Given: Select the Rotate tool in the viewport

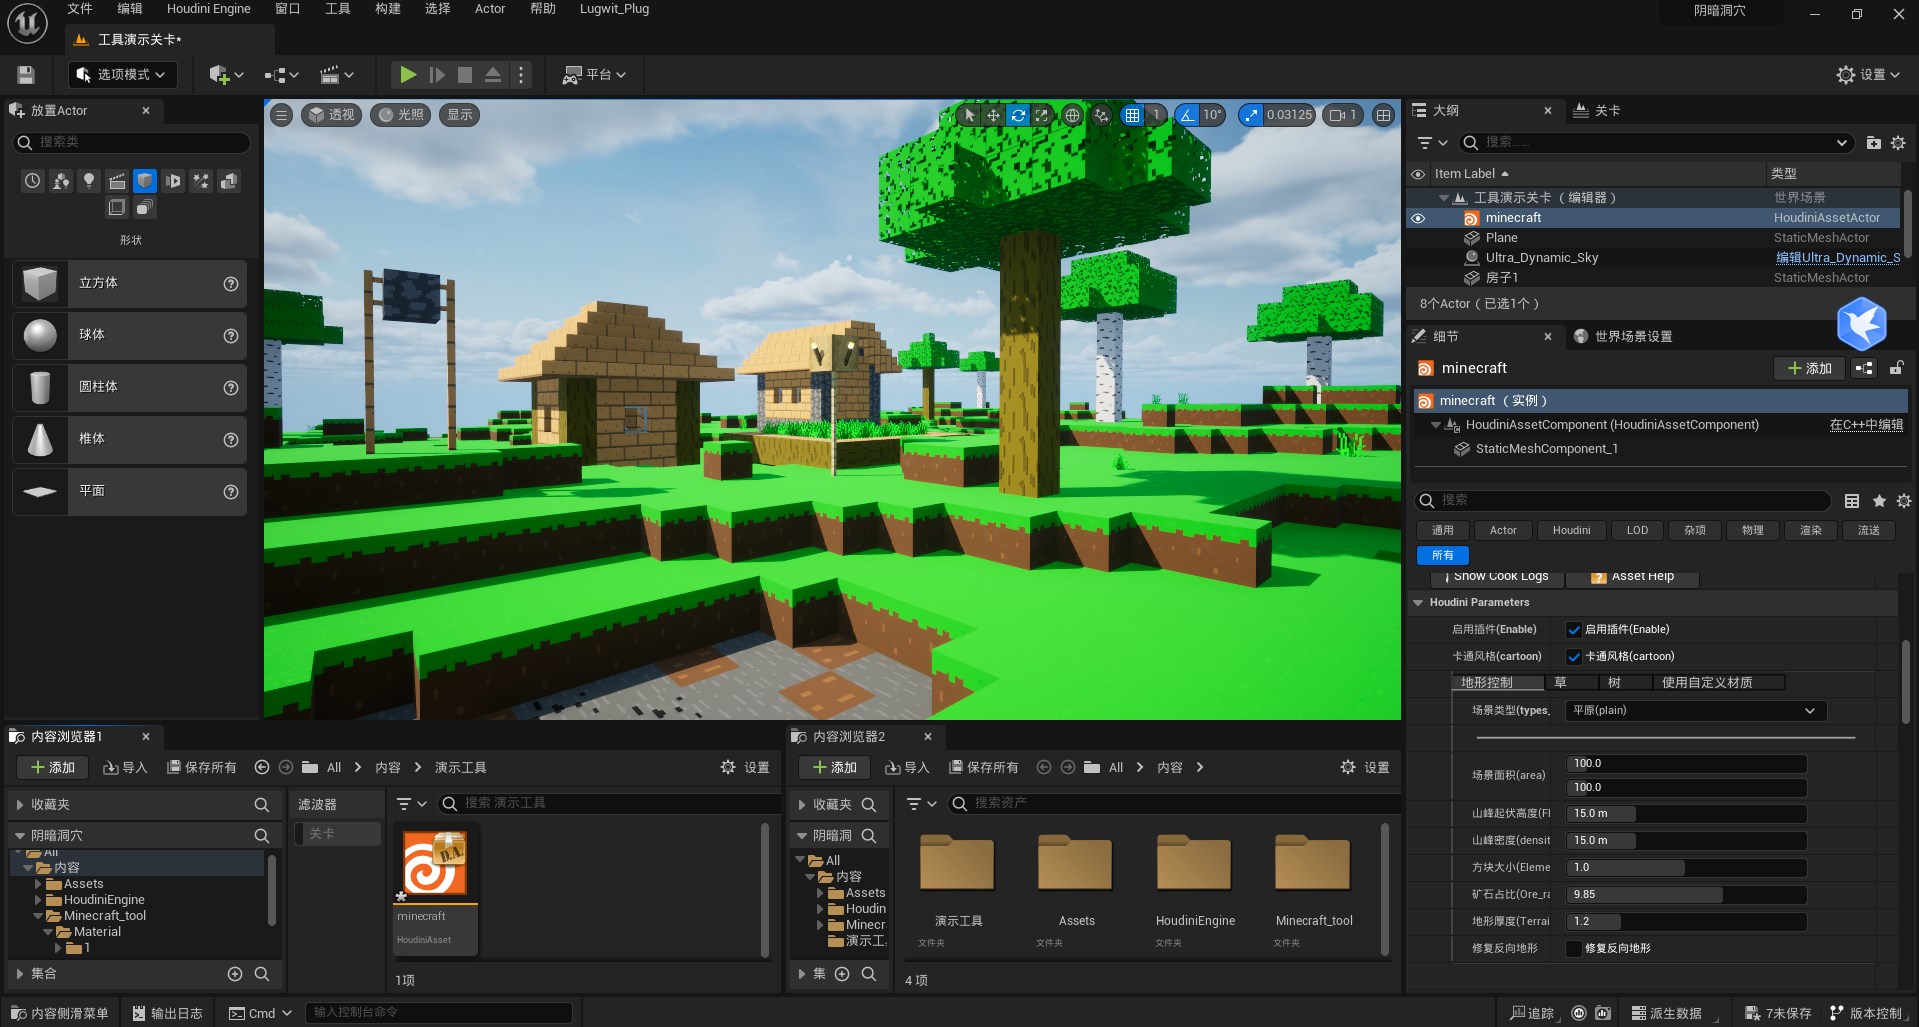Looking at the screenshot, I should click(x=1018, y=115).
